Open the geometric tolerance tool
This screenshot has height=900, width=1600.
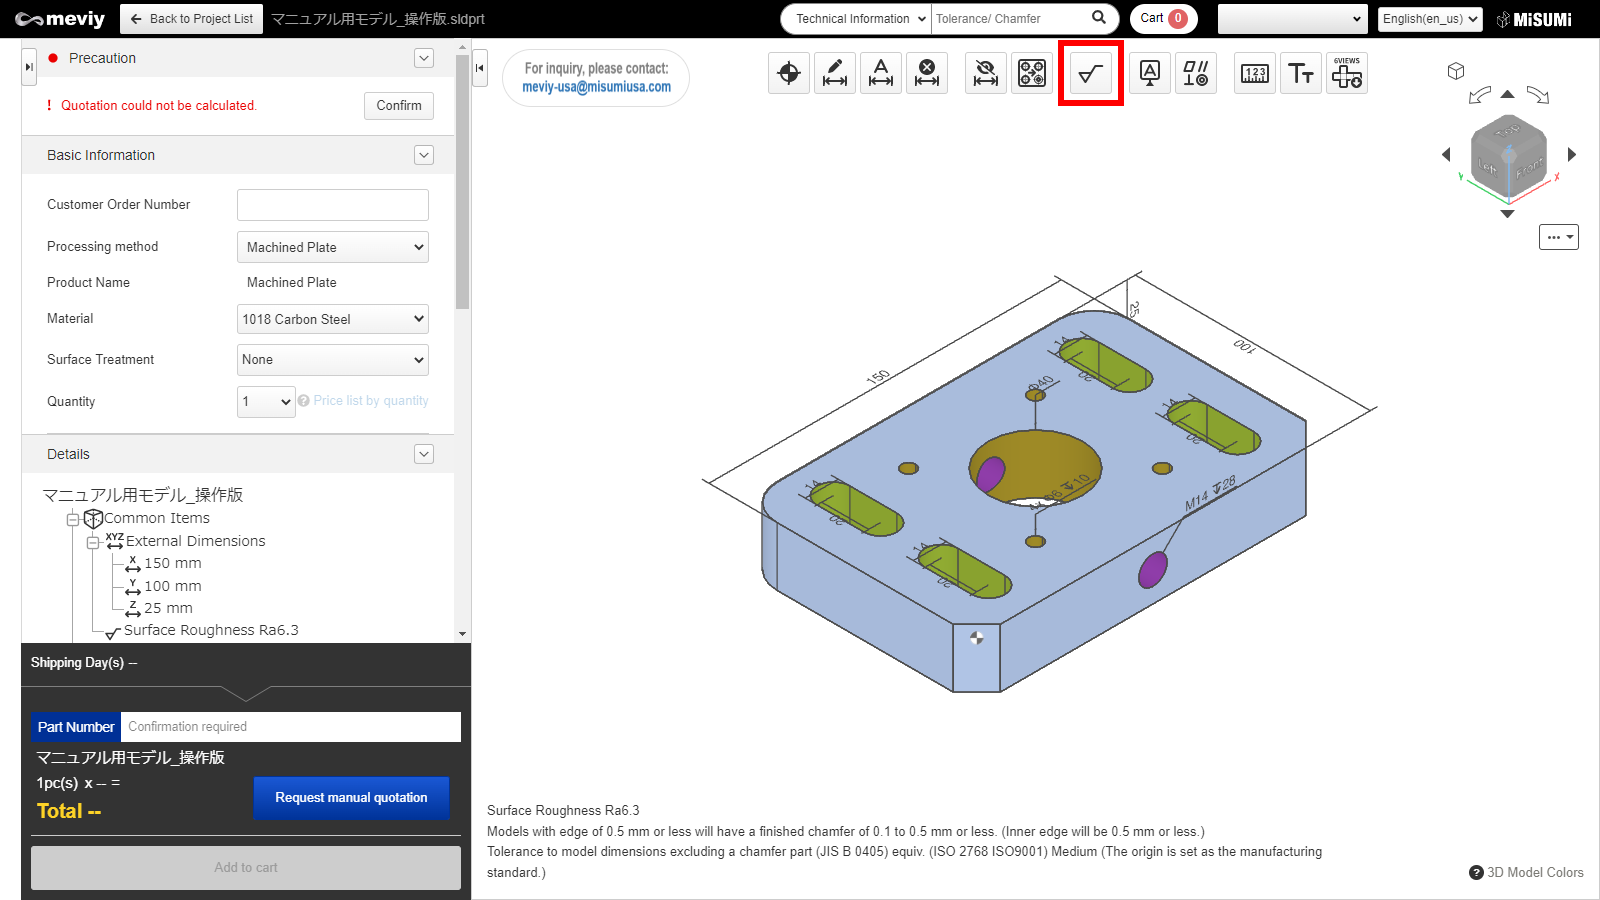click(1196, 73)
